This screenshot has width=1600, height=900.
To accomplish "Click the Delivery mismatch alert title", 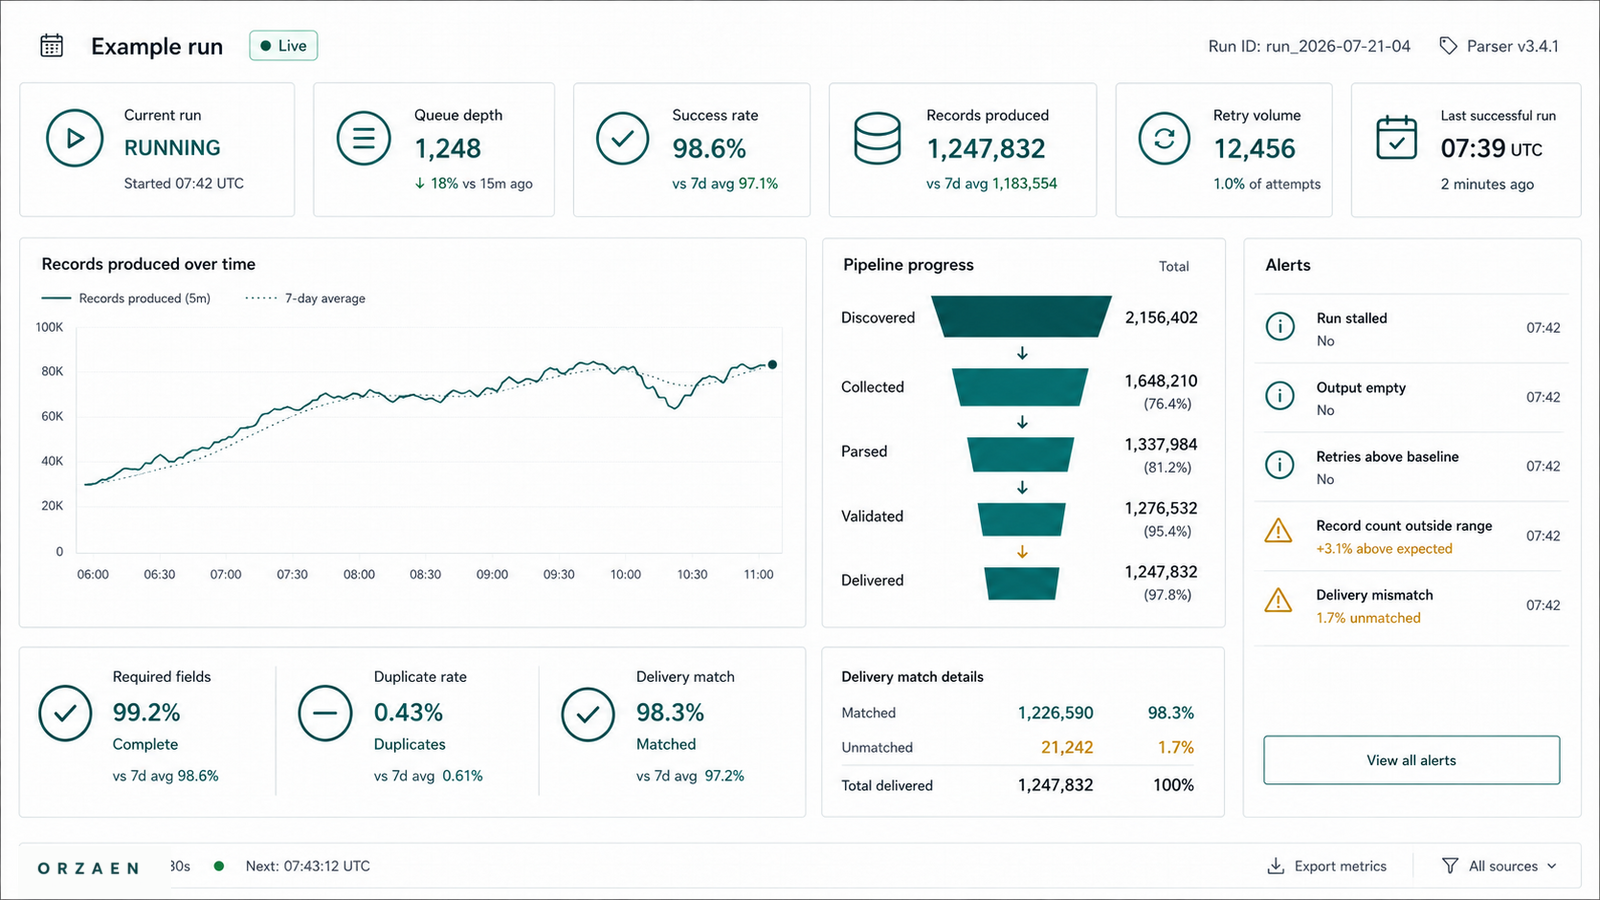I will (1374, 595).
